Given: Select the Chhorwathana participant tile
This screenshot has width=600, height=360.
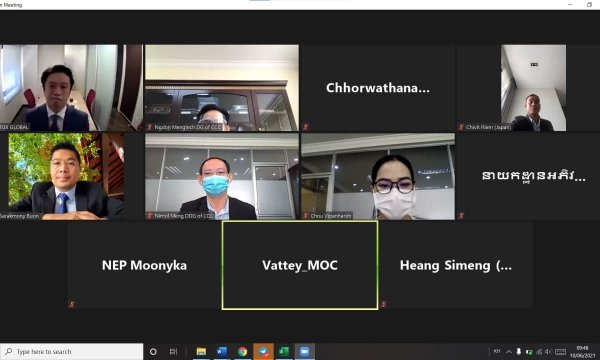Looking at the screenshot, I should coord(378,88).
